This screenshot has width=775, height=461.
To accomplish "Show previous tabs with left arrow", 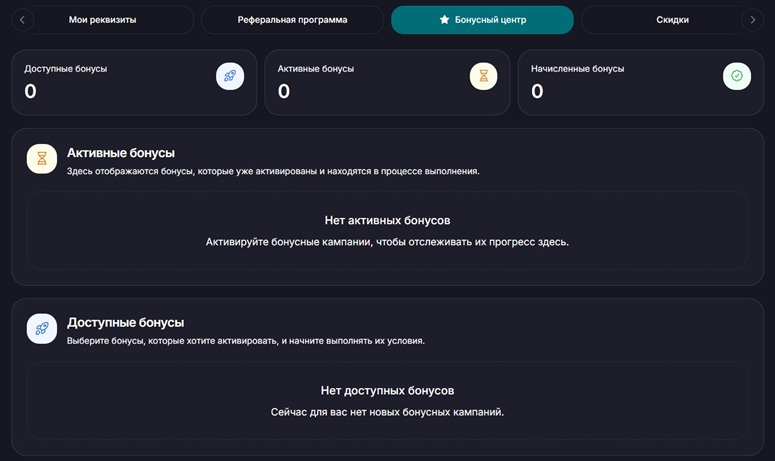I will click(x=22, y=20).
